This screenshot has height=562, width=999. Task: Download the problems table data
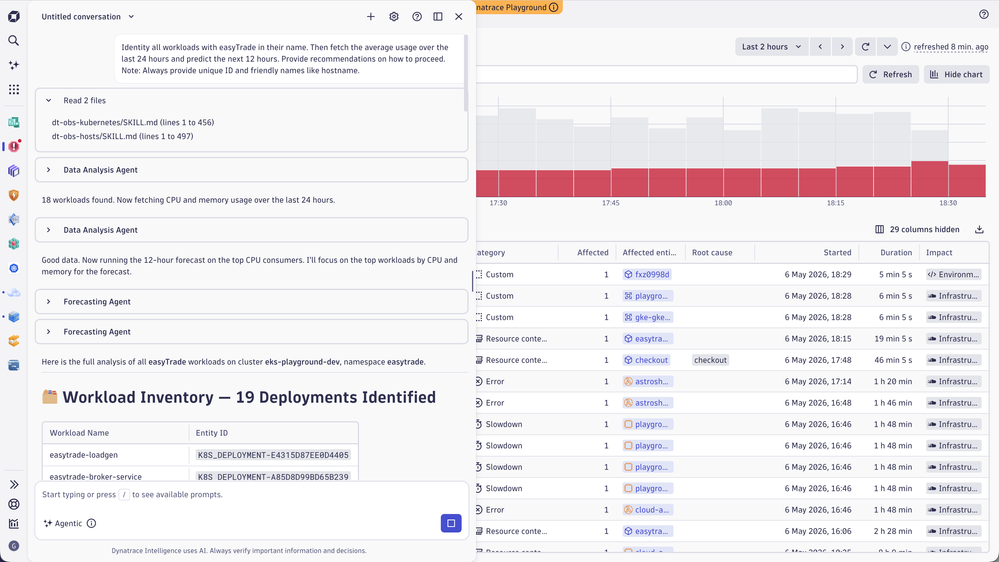(979, 229)
